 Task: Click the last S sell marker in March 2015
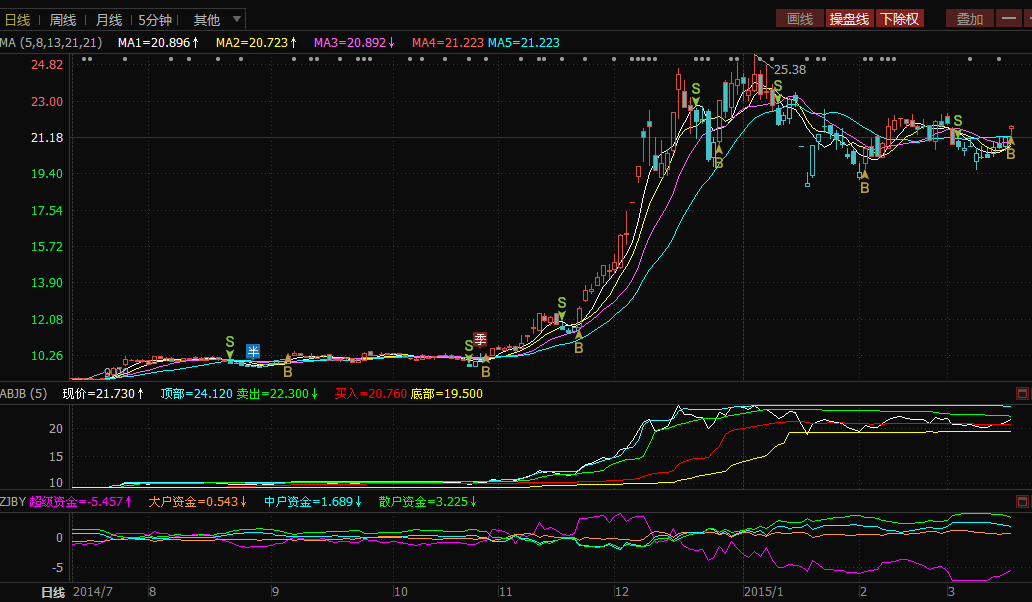point(958,121)
